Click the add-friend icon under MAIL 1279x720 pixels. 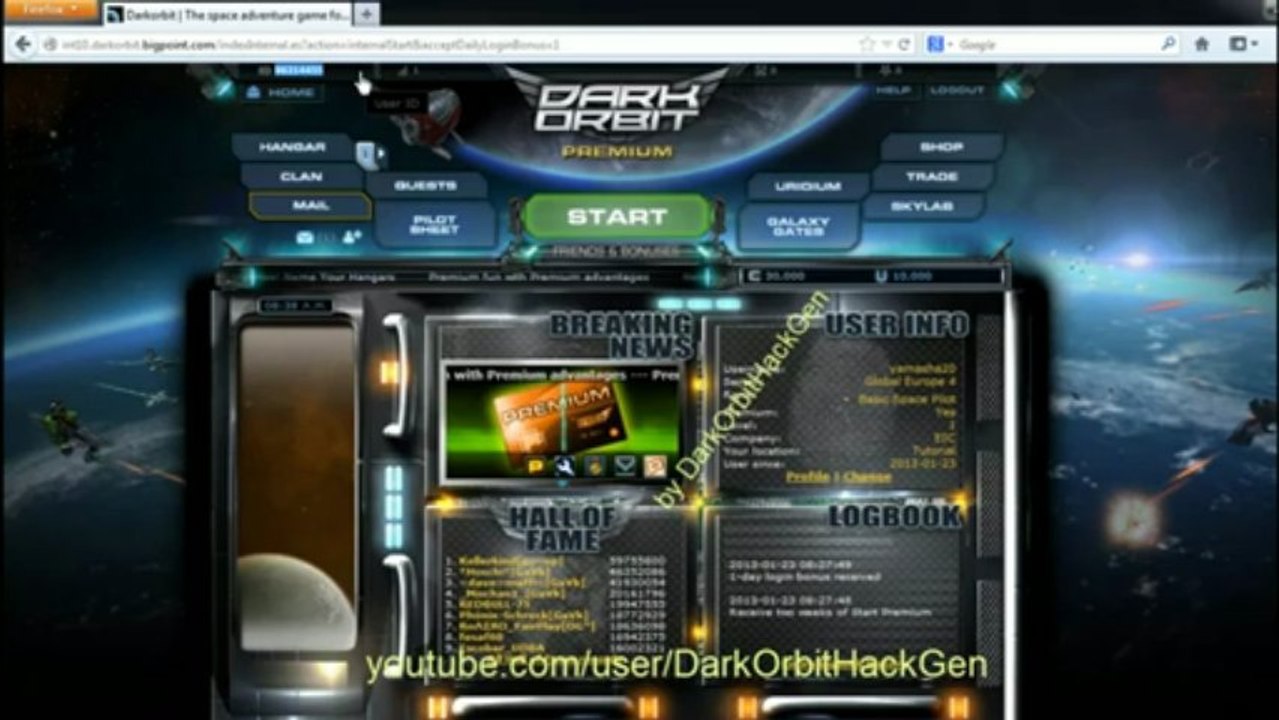(351, 238)
